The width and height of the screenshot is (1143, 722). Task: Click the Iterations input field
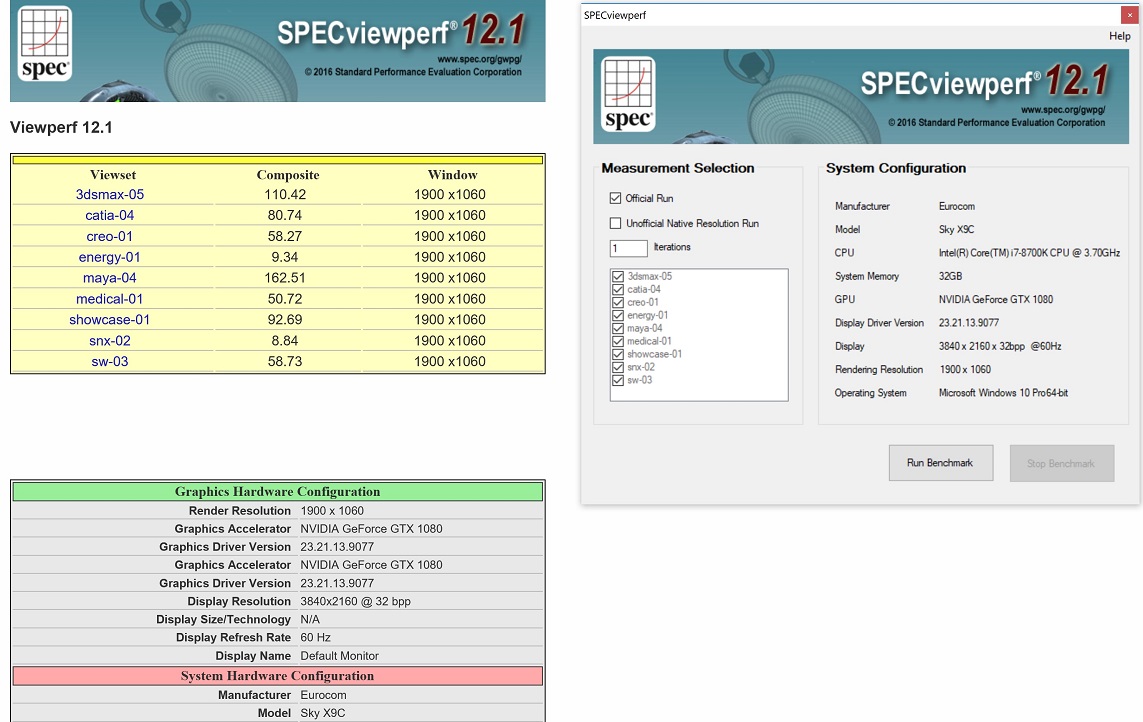628,248
